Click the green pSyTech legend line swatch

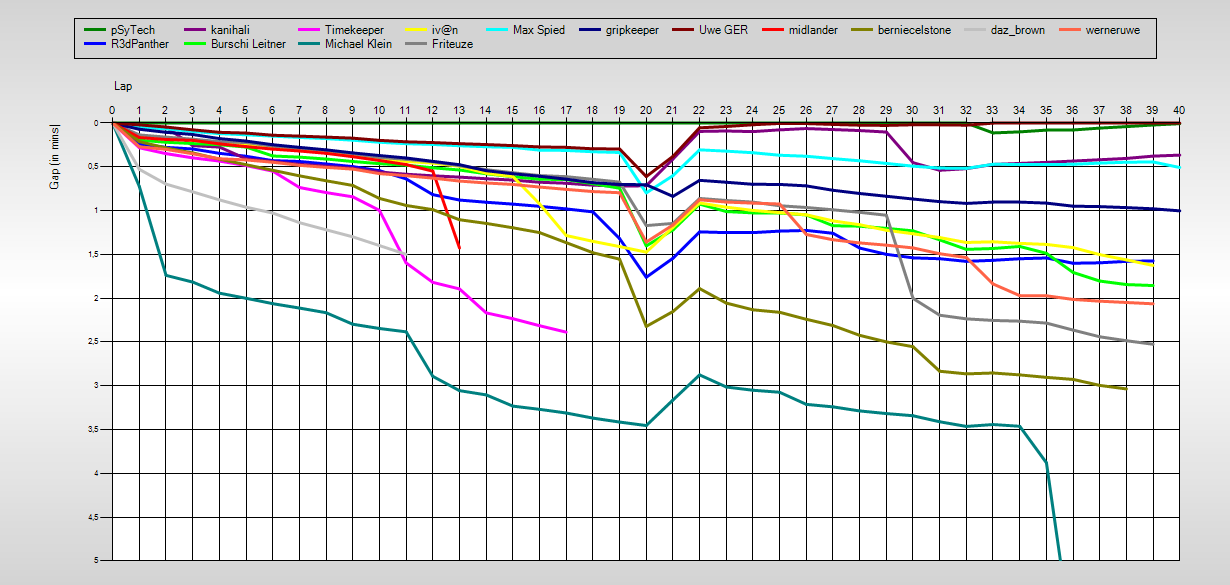pos(95,30)
